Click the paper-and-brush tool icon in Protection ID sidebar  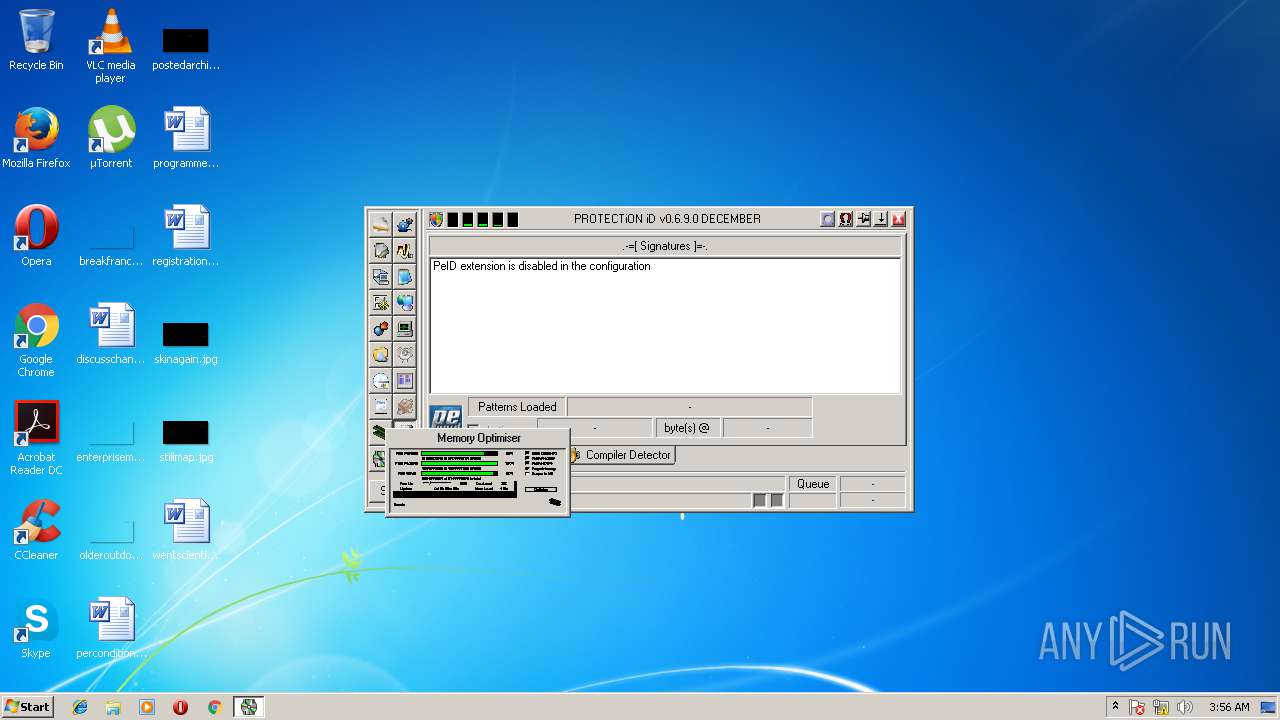(x=380, y=224)
